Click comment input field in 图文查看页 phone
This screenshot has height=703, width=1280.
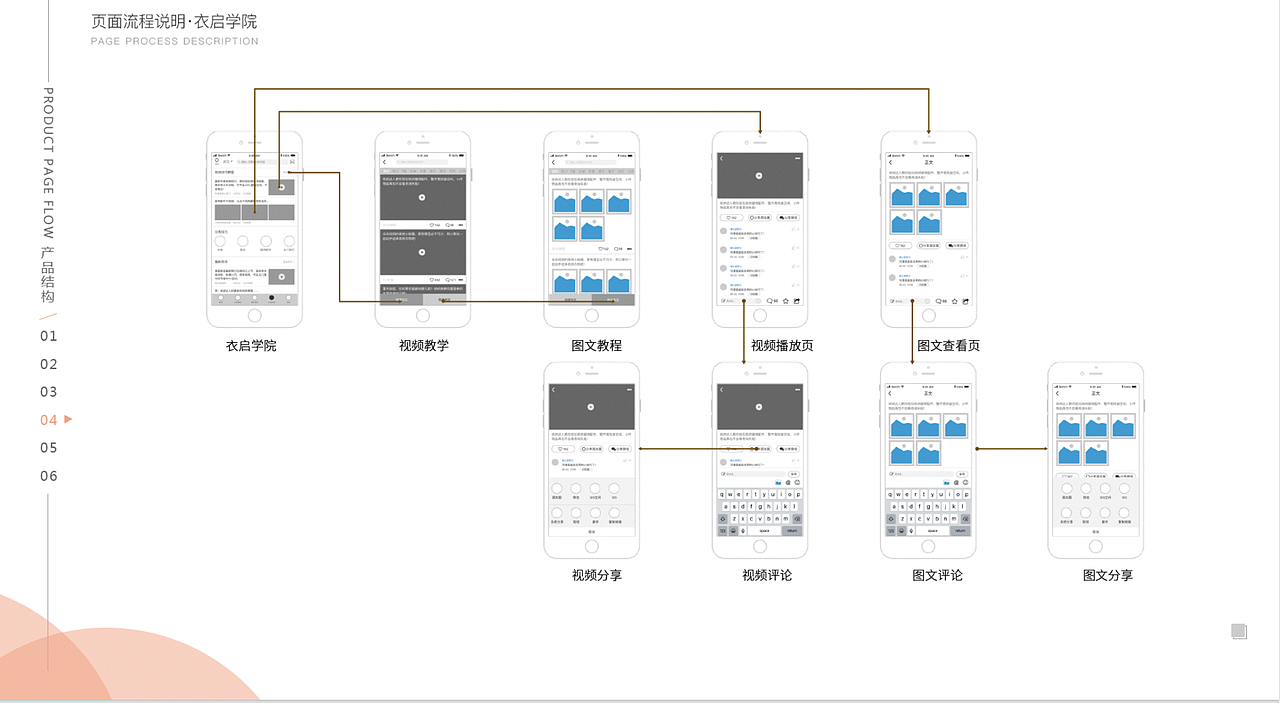909,300
